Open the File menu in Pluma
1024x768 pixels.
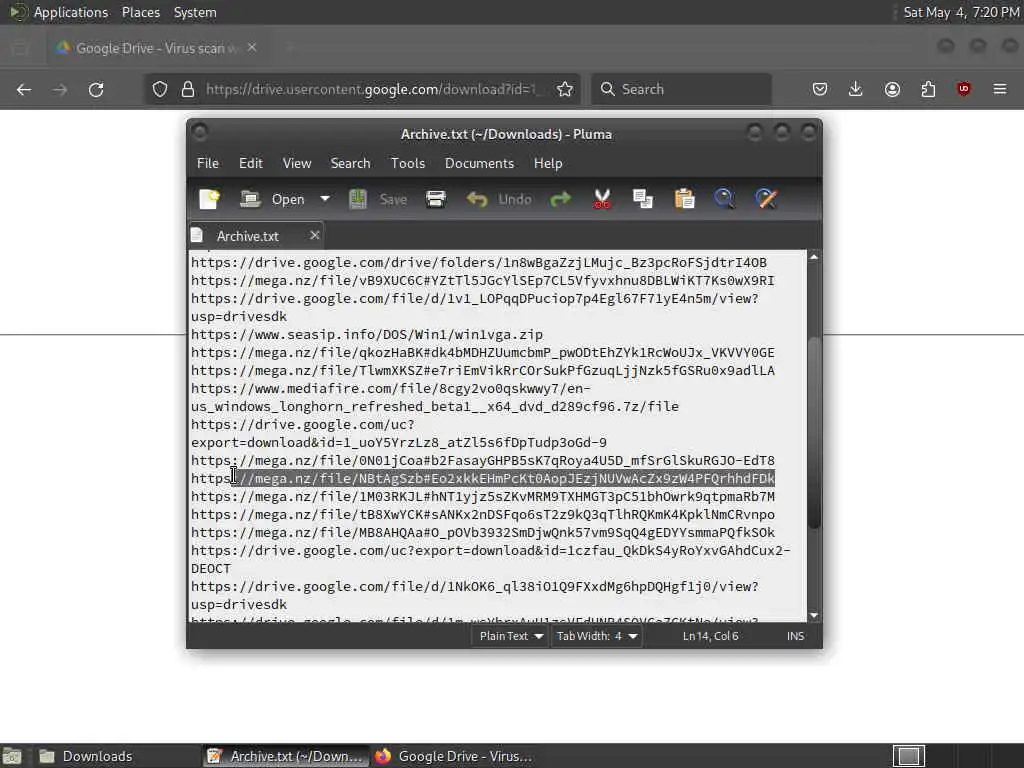point(208,163)
